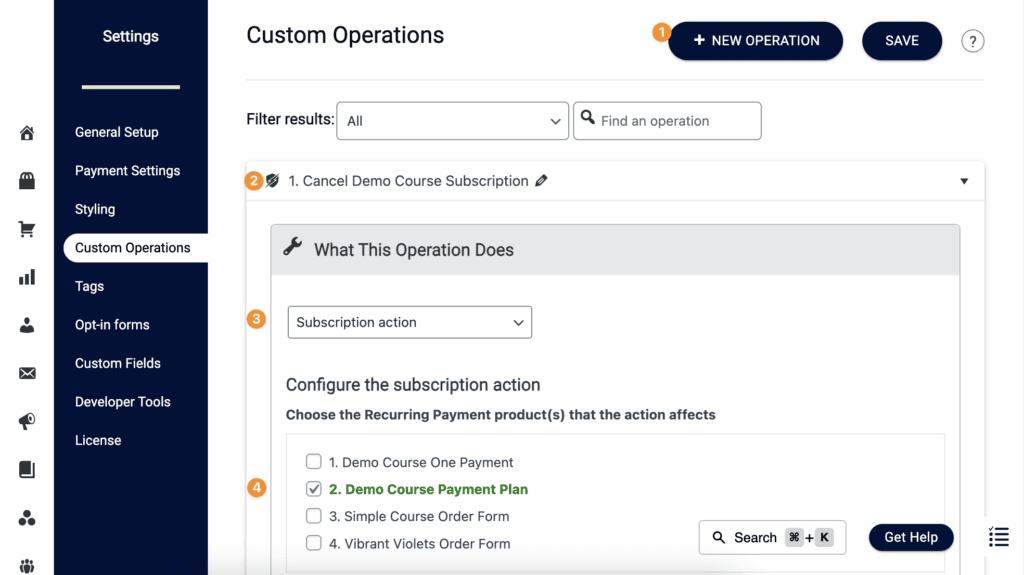Screen dimensions: 1024x575
Task: Open the checklist icon at bottom right
Action: [x=998, y=537]
